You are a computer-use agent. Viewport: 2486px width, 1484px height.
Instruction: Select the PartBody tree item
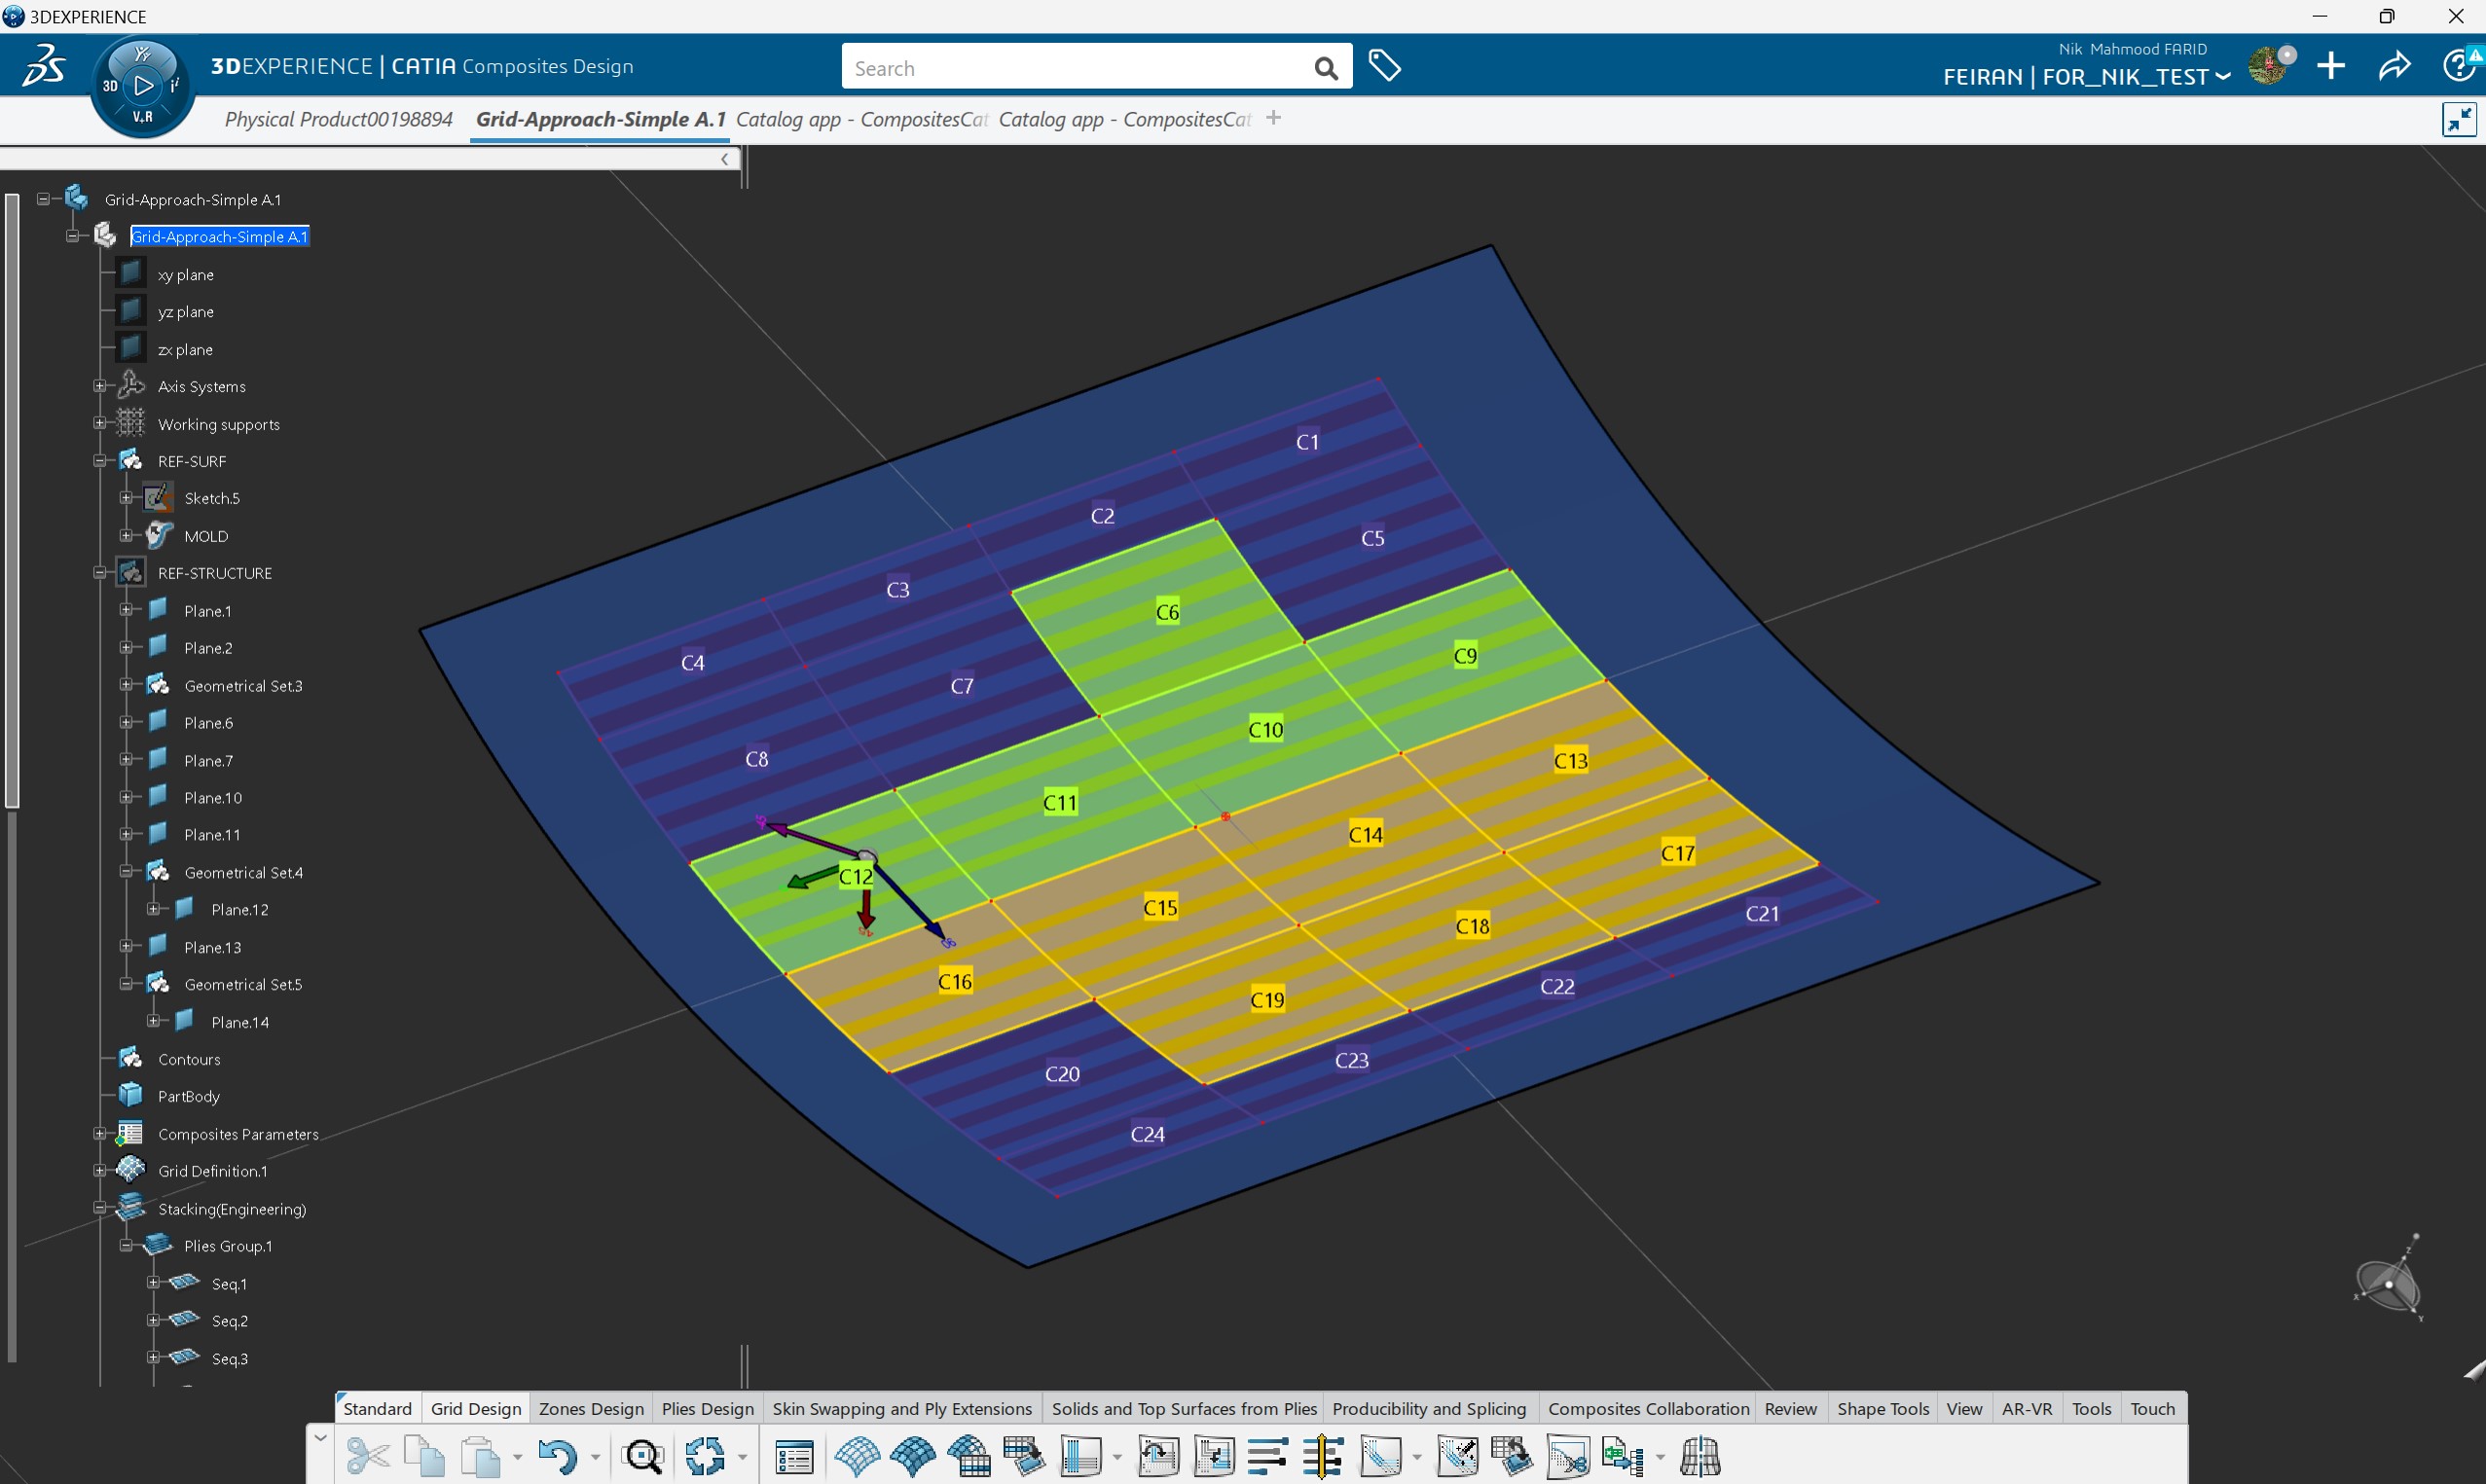click(189, 1096)
